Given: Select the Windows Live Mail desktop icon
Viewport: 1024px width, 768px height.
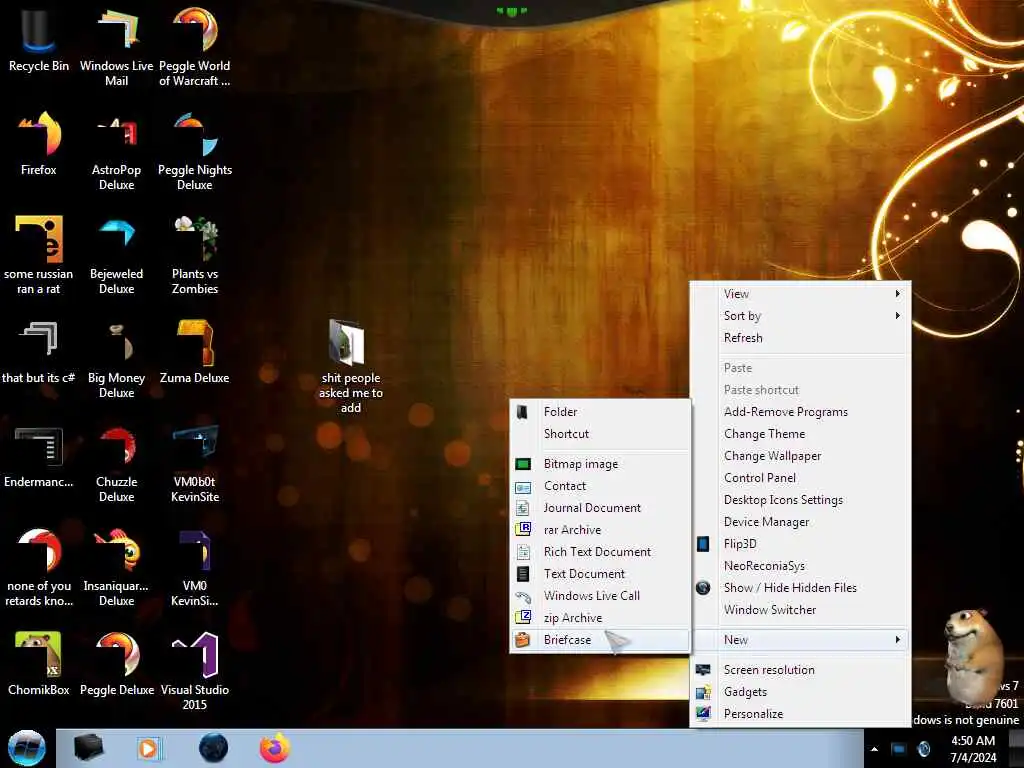Looking at the screenshot, I should pyautogui.click(x=116, y=46).
